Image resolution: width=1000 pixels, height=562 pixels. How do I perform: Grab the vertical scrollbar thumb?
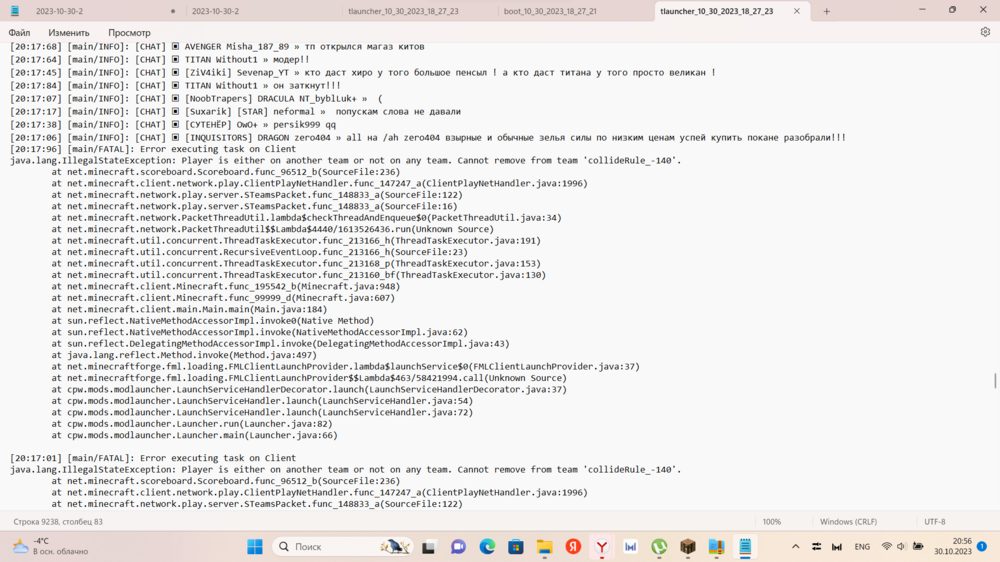[x=995, y=380]
